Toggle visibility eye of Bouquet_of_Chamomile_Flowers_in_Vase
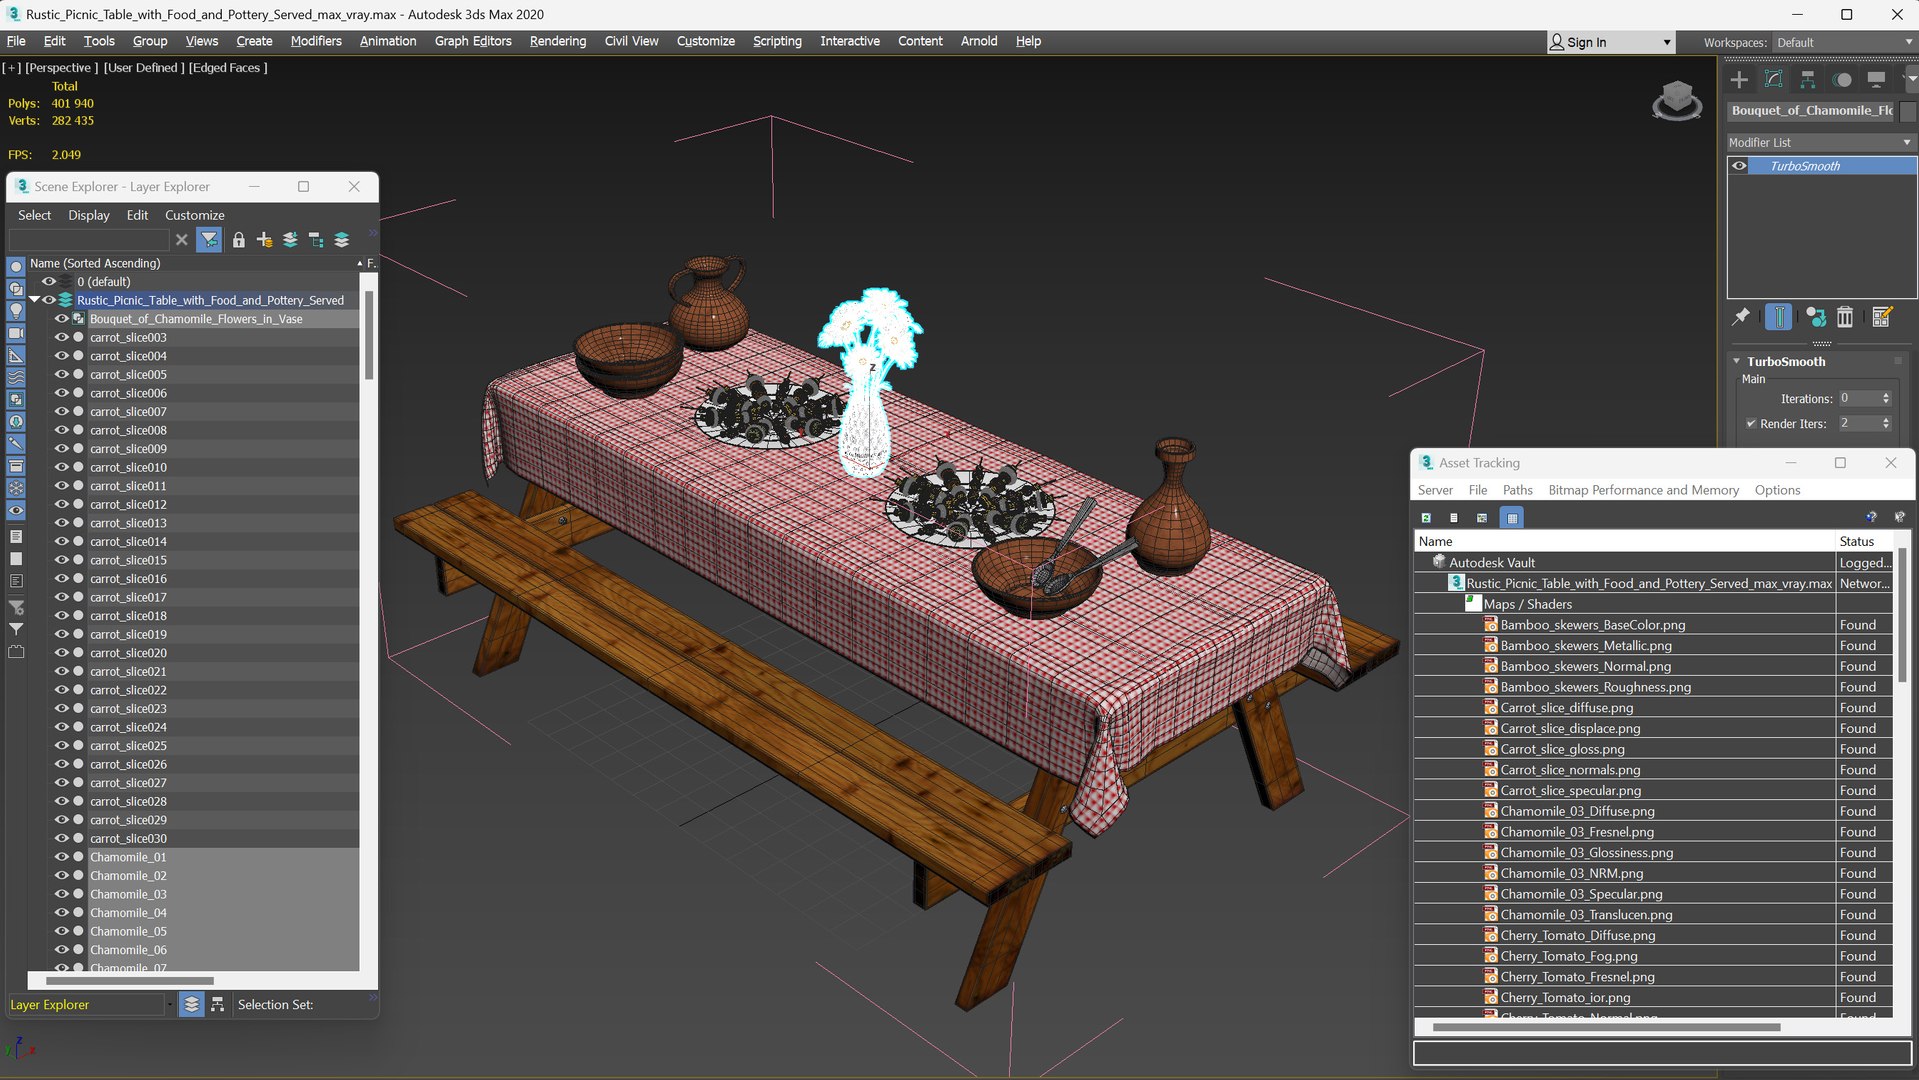Image resolution: width=1919 pixels, height=1080 pixels. coord(61,319)
